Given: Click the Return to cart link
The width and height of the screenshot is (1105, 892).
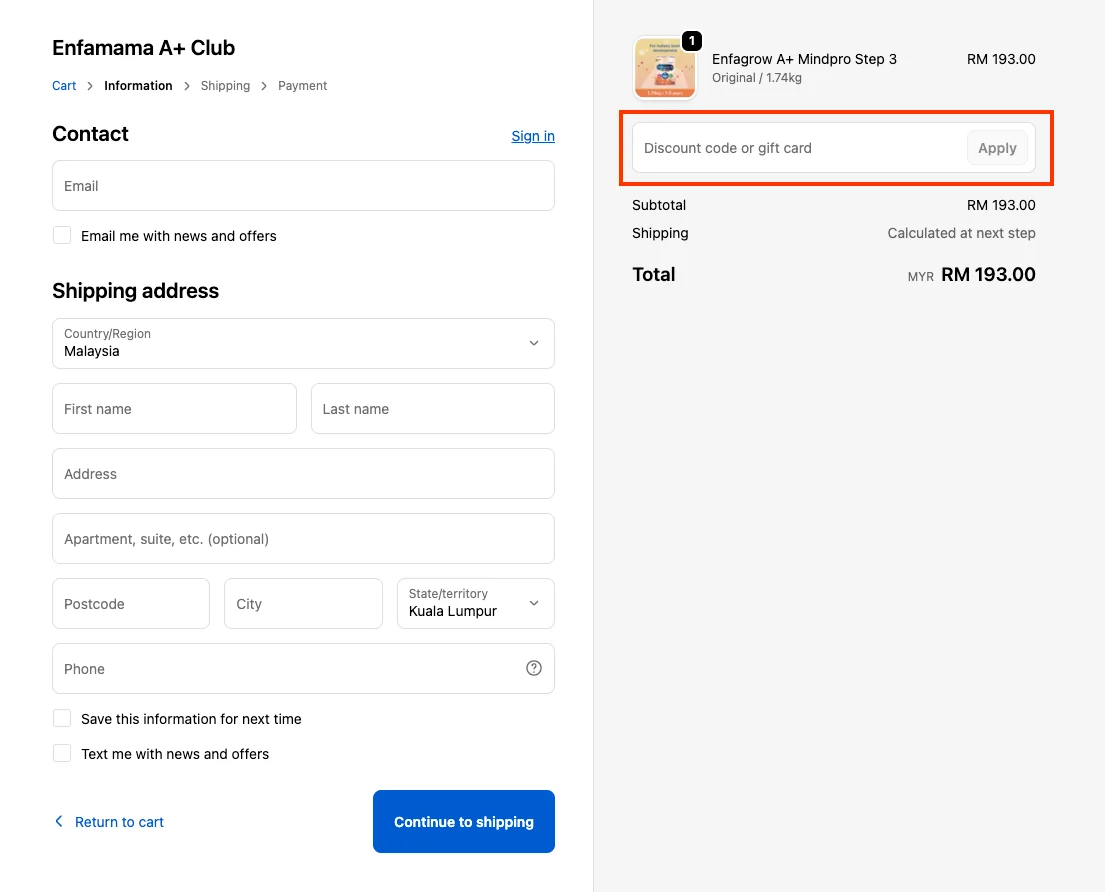Looking at the screenshot, I should coord(119,822).
